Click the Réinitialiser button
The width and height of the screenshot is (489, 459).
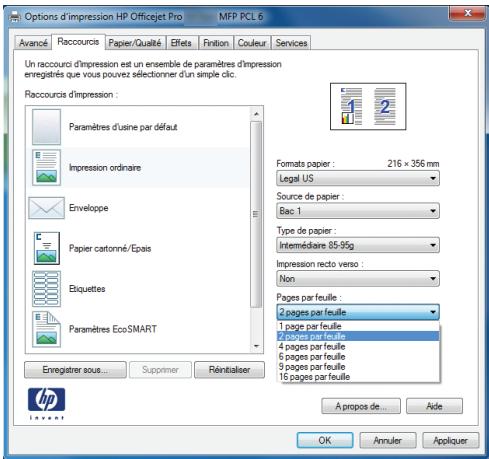click(x=229, y=370)
